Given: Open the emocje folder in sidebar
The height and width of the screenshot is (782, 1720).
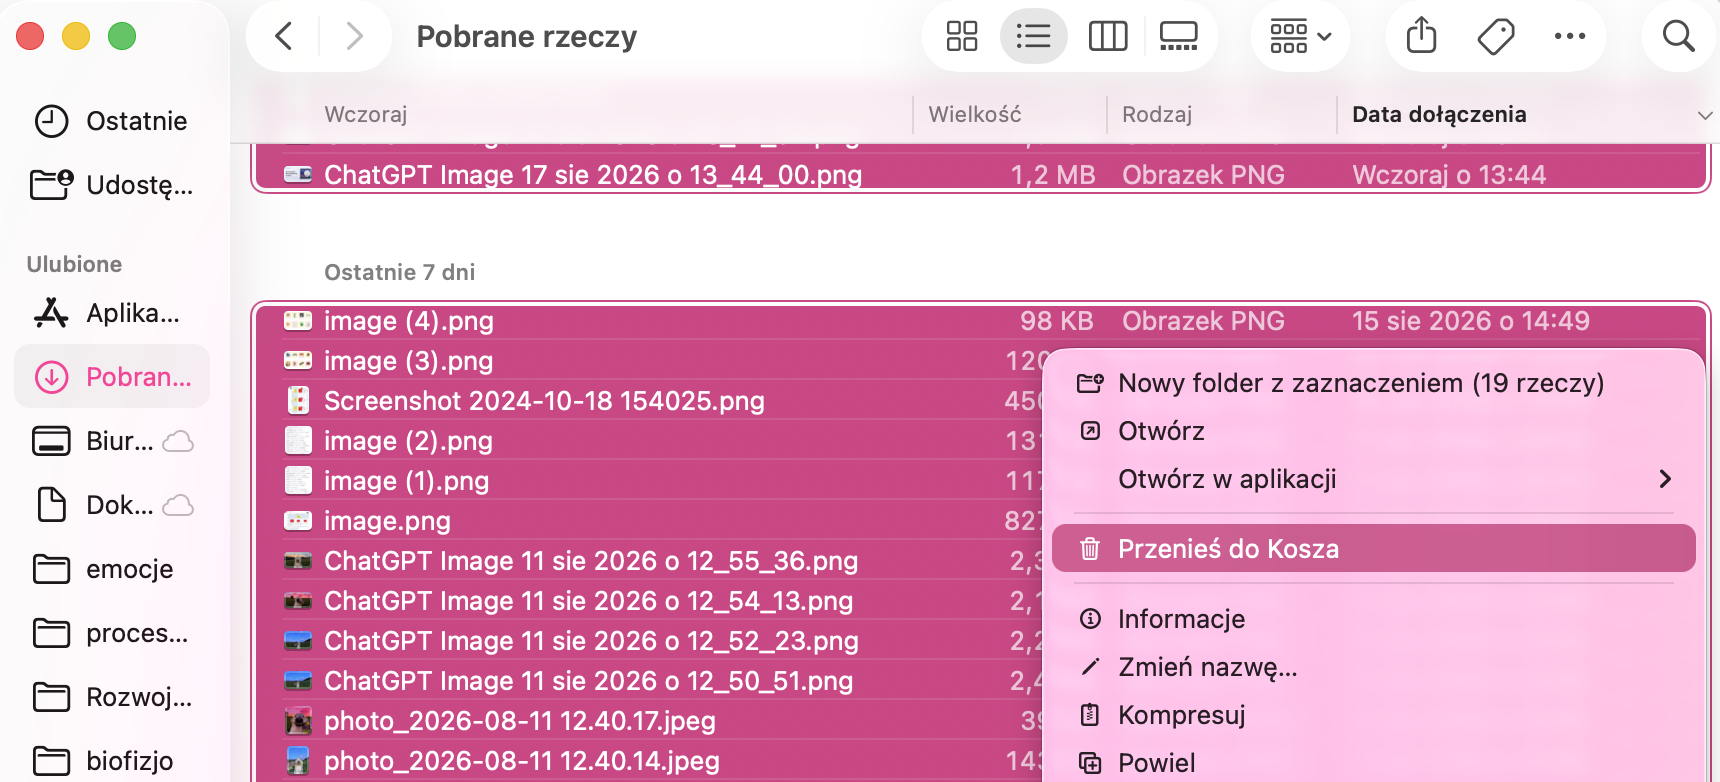Looking at the screenshot, I should (x=112, y=569).
